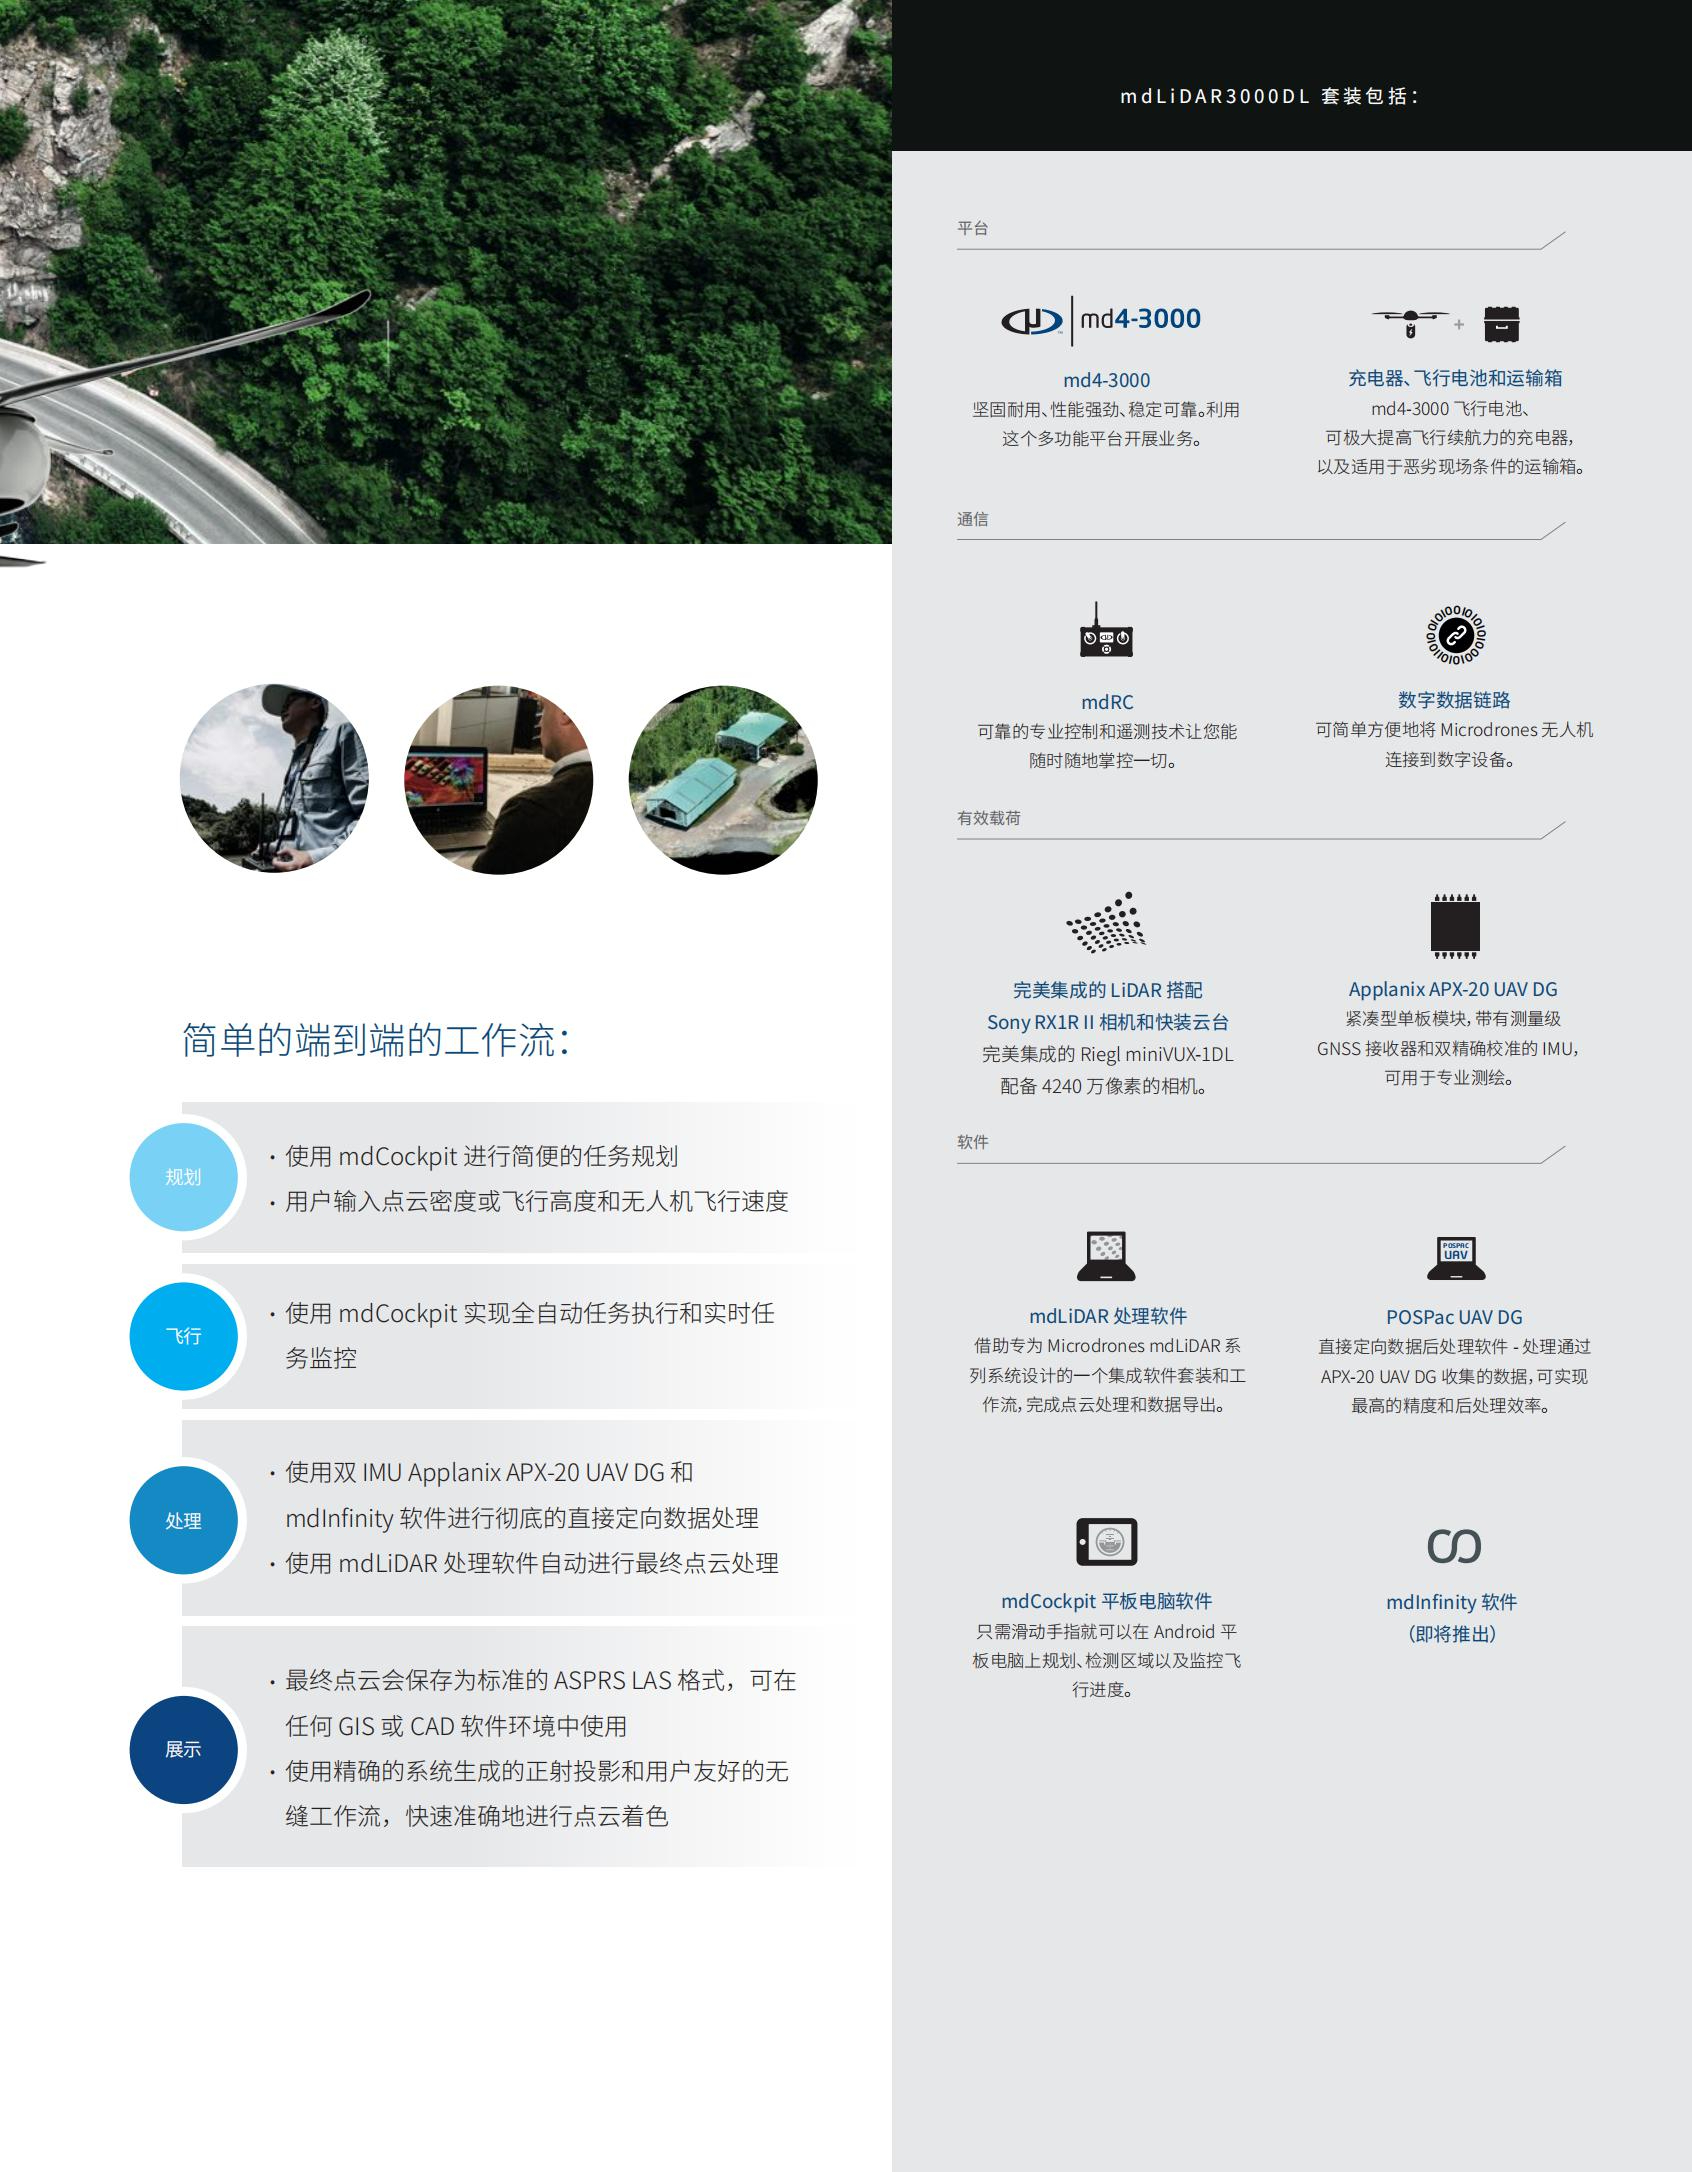
Task: Click the transport case icon
Action: (x=1501, y=323)
